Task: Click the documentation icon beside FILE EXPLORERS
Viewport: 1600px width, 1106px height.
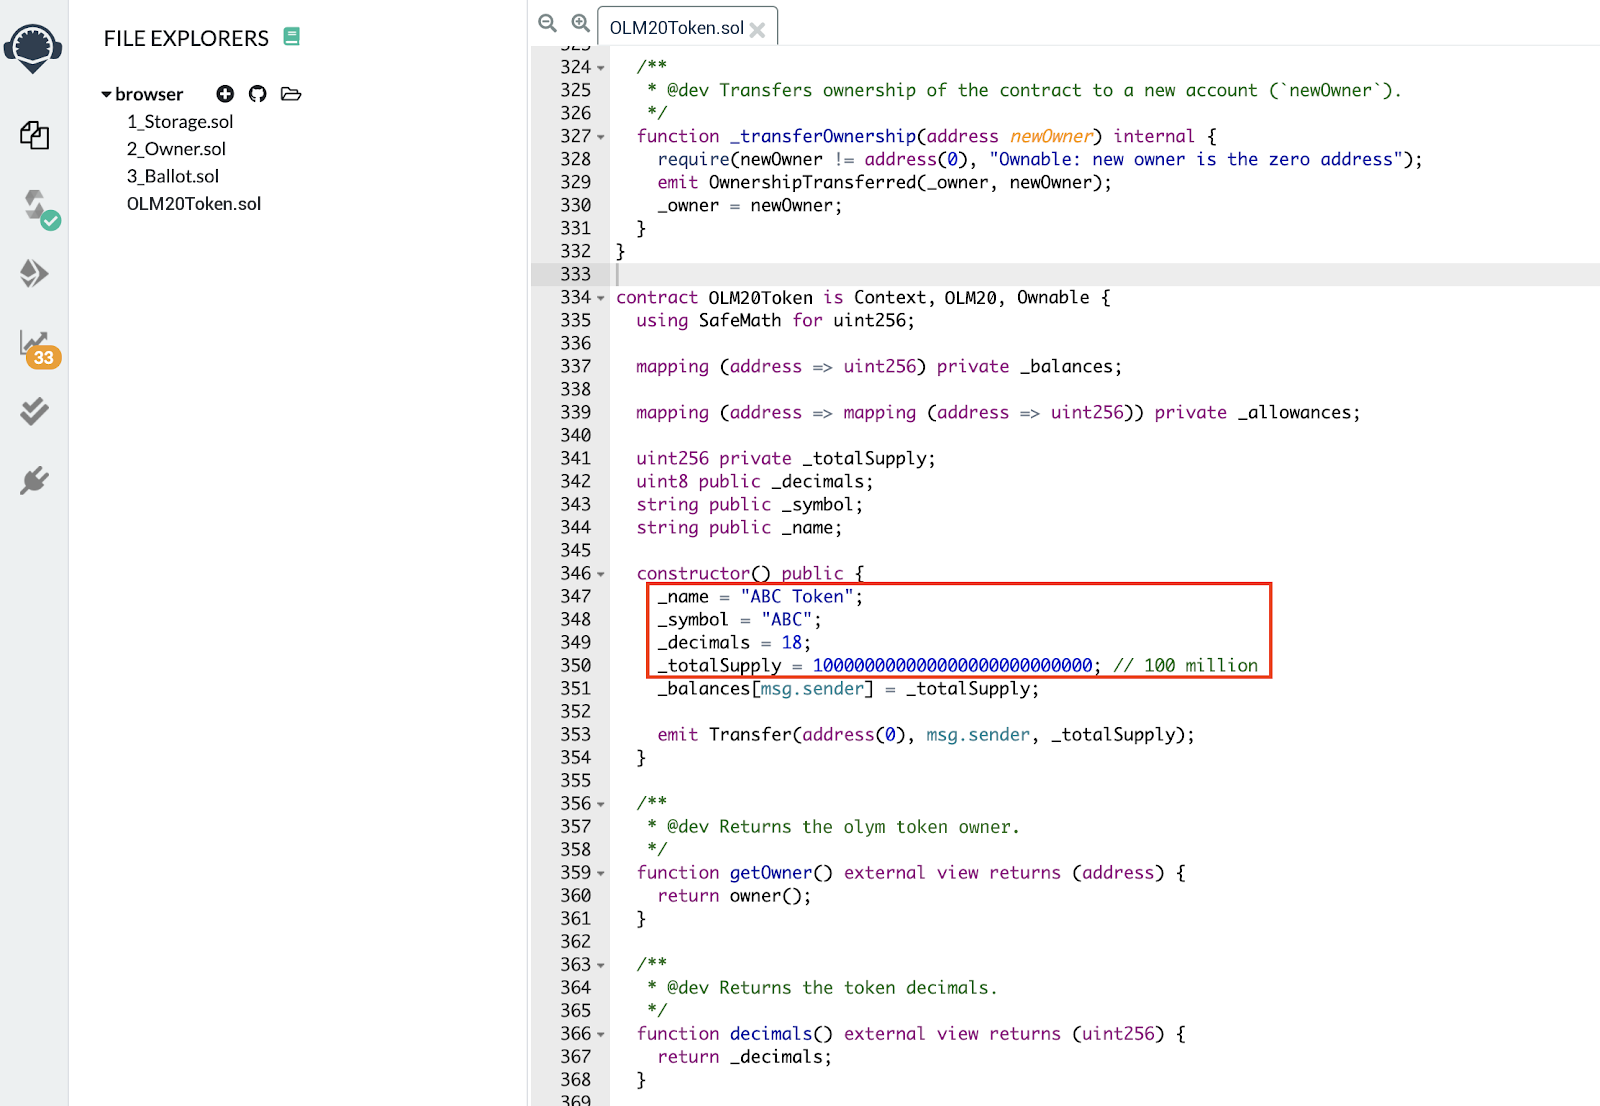Action: pyautogui.click(x=292, y=37)
